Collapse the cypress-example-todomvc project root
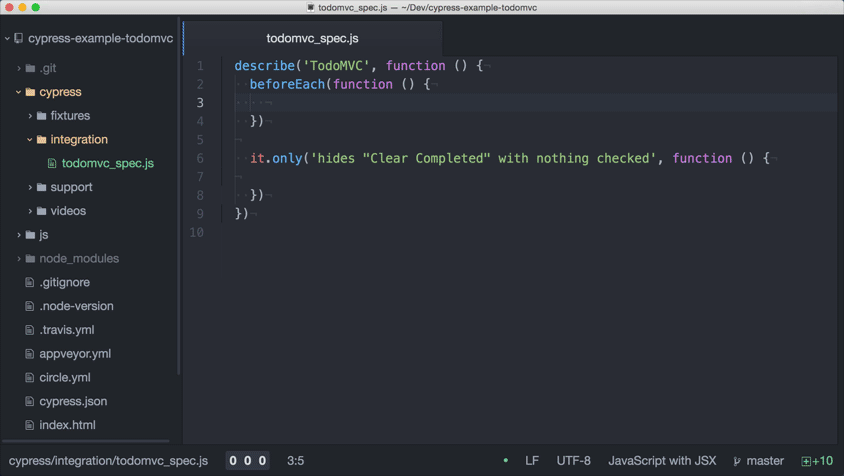The image size is (844, 476). coord(7,38)
